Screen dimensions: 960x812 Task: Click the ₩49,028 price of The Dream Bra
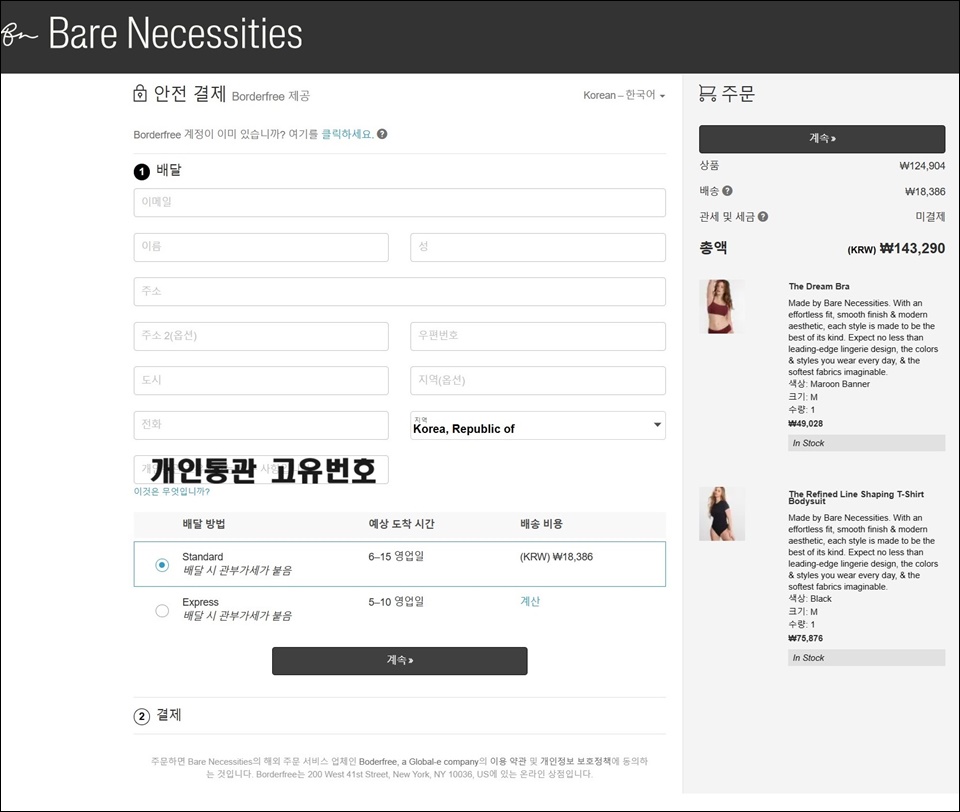tap(806, 423)
